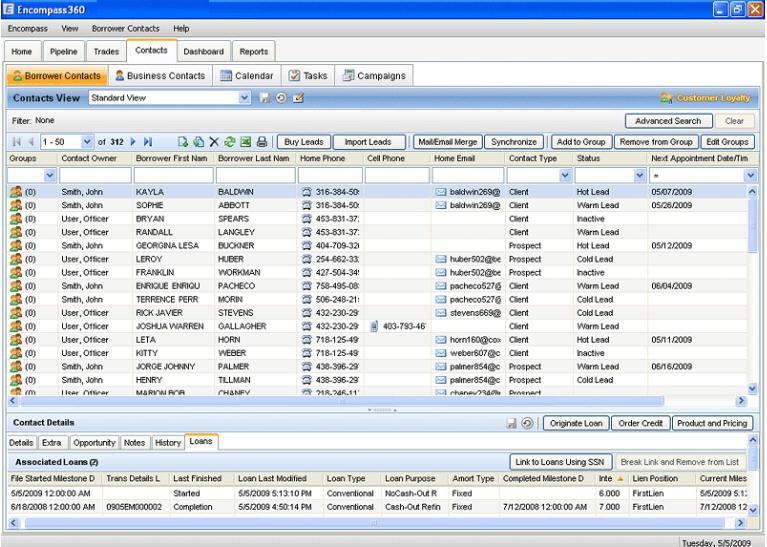Delete the selected contact with the X icon
The width and height of the screenshot is (767, 547).
tap(214, 142)
